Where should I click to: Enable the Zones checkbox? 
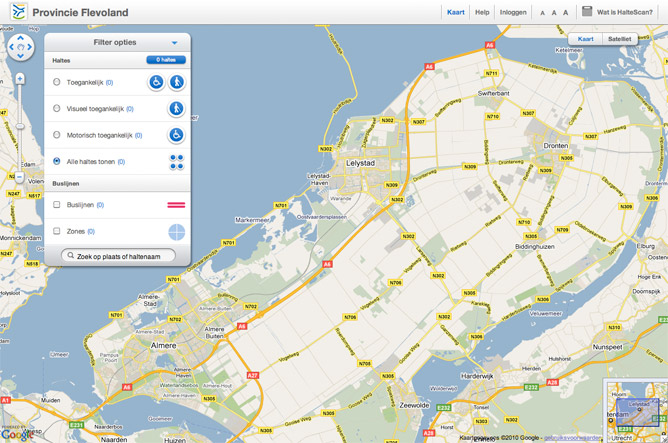pyautogui.click(x=57, y=231)
